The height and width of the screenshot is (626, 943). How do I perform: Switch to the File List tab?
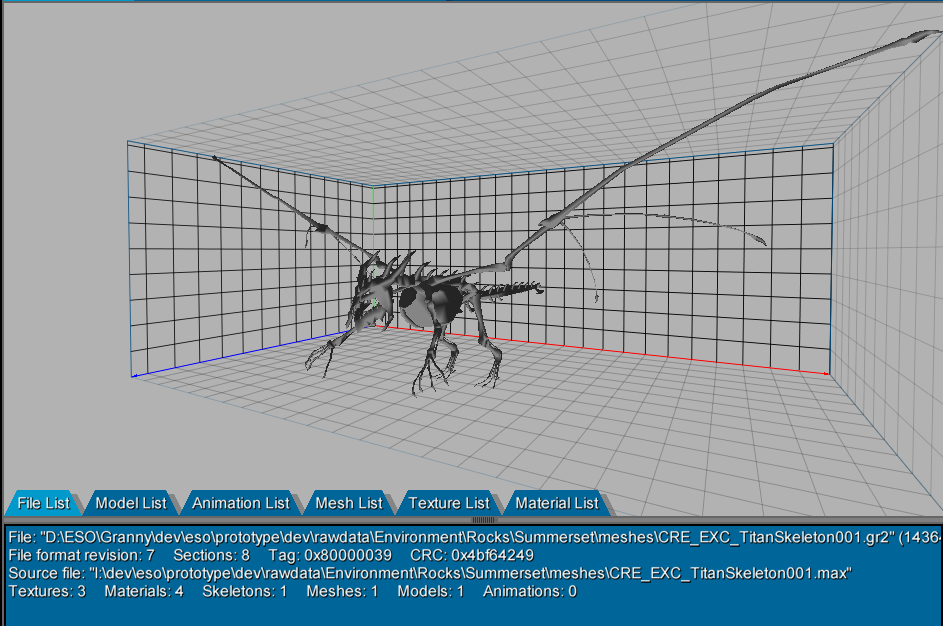[x=43, y=503]
